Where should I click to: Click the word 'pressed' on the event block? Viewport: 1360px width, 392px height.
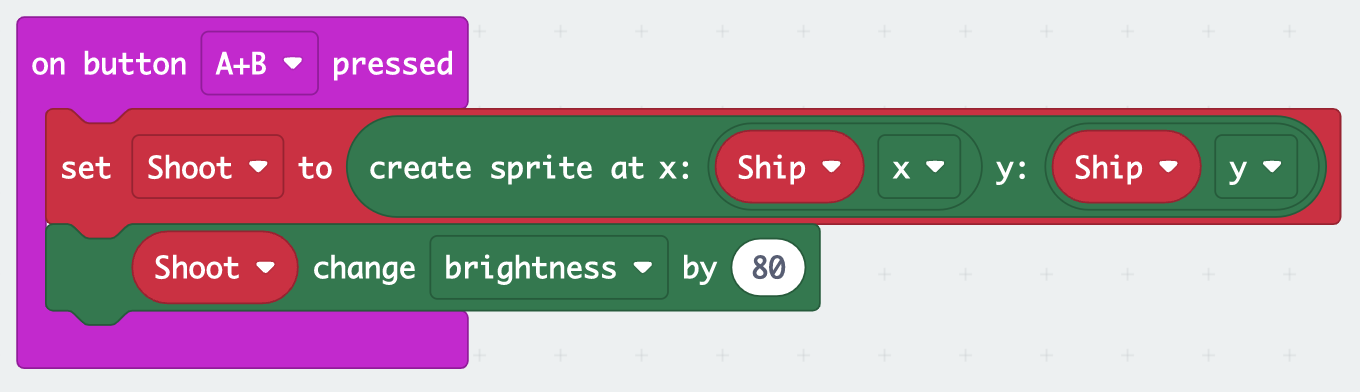392,64
